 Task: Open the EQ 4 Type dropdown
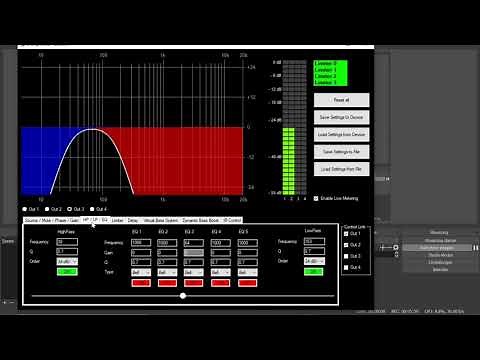pos(220,273)
